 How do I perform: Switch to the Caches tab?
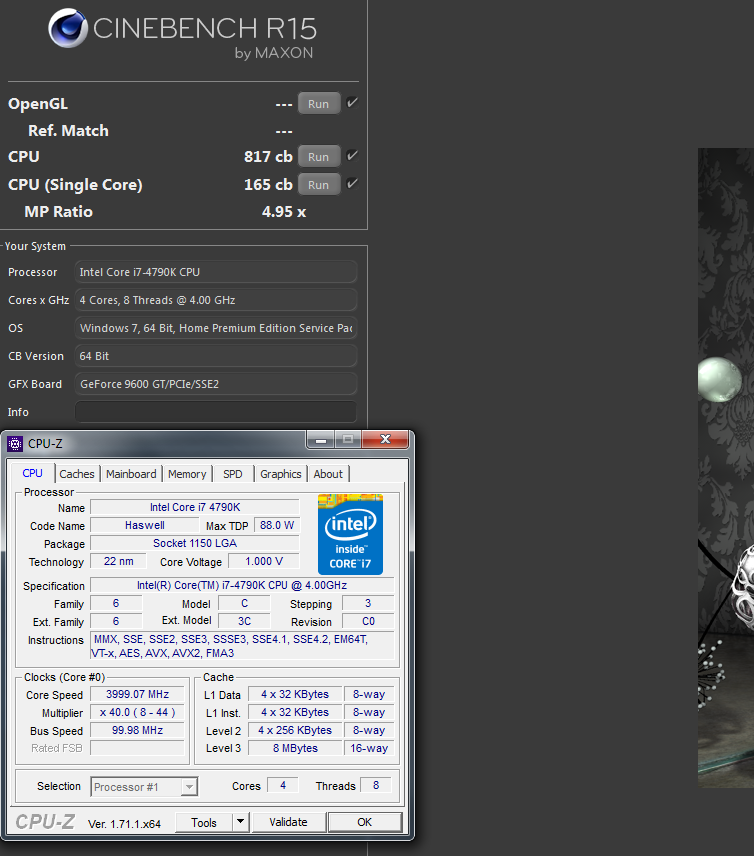click(77, 474)
